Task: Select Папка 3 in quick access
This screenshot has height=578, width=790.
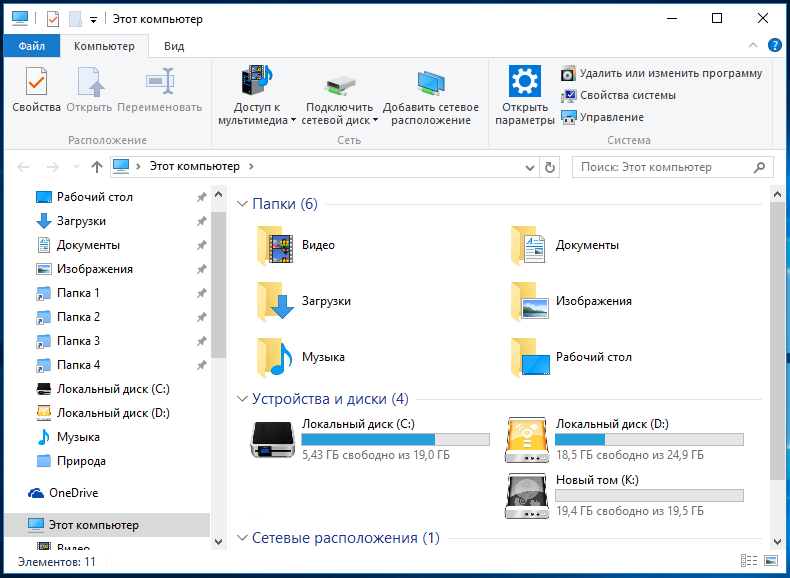Action: 68,341
